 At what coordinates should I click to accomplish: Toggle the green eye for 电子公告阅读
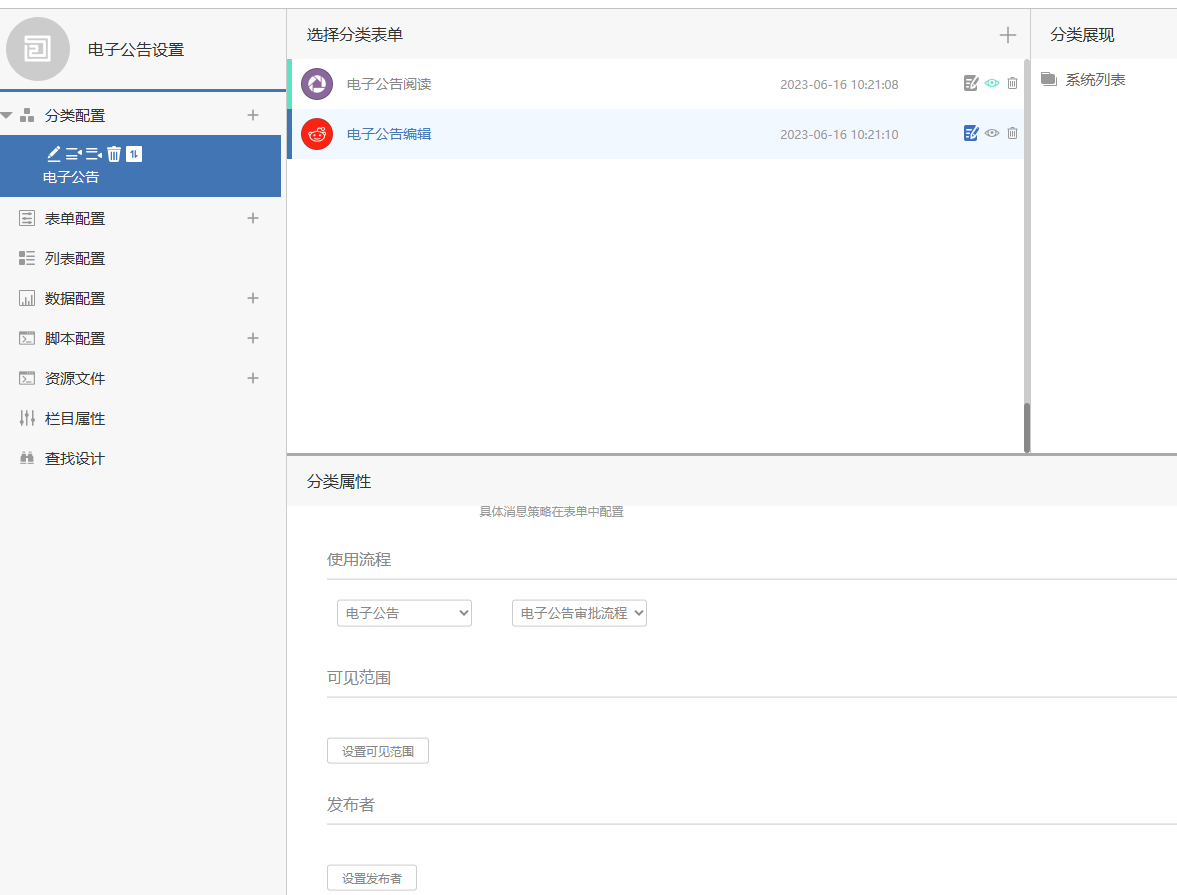point(991,84)
